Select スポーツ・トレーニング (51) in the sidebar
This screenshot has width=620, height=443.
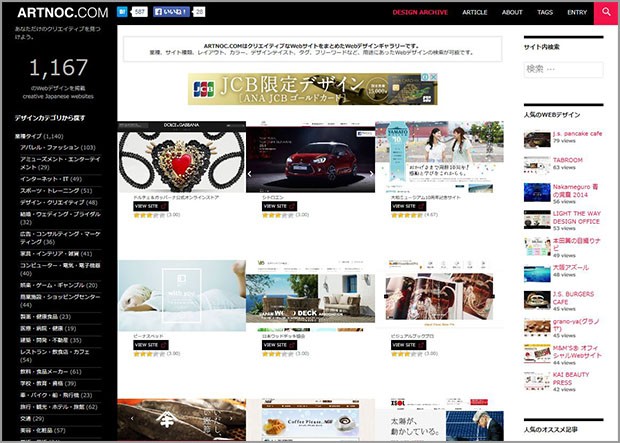coord(56,191)
